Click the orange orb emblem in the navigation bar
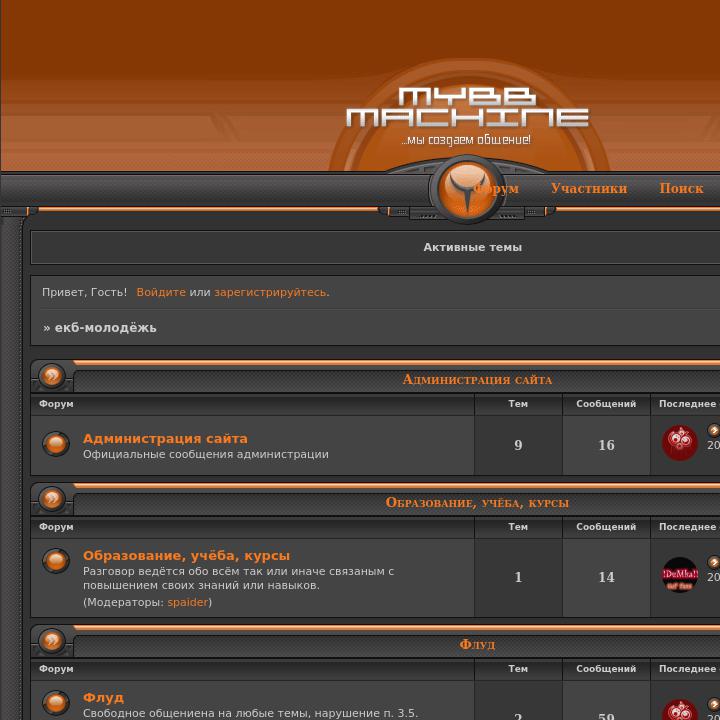The width and height of the screenshot is (720, 720). click(467, 189)
